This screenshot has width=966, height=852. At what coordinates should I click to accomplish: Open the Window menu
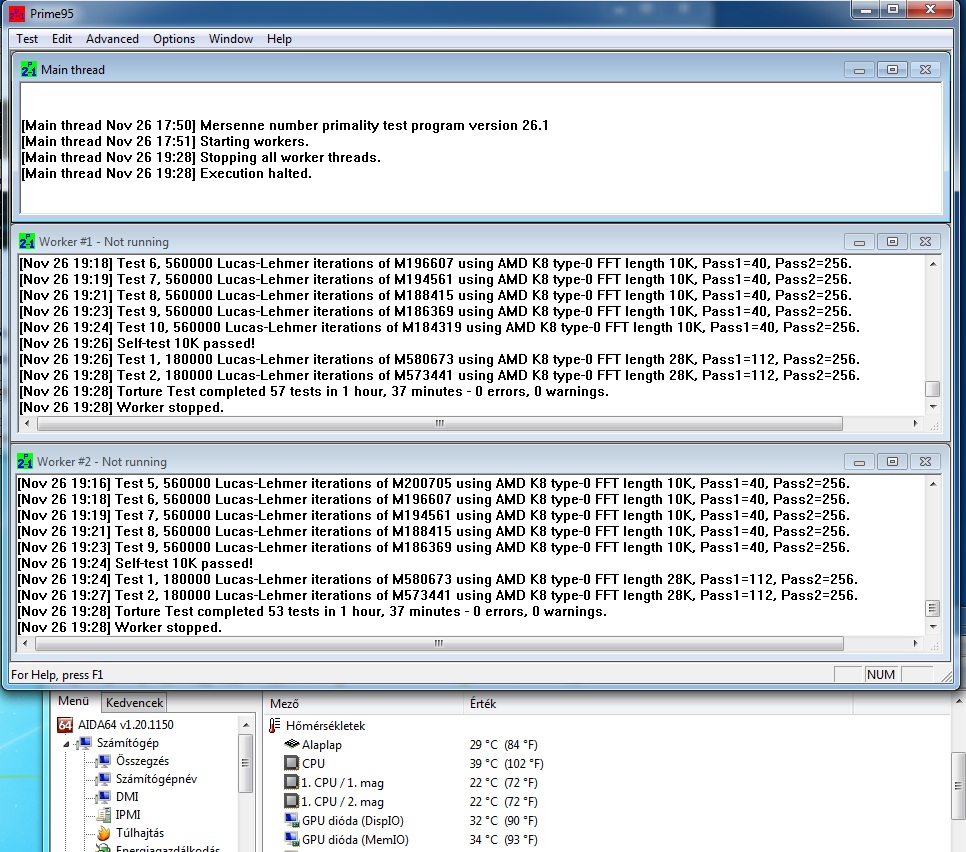tap(230, 39)
